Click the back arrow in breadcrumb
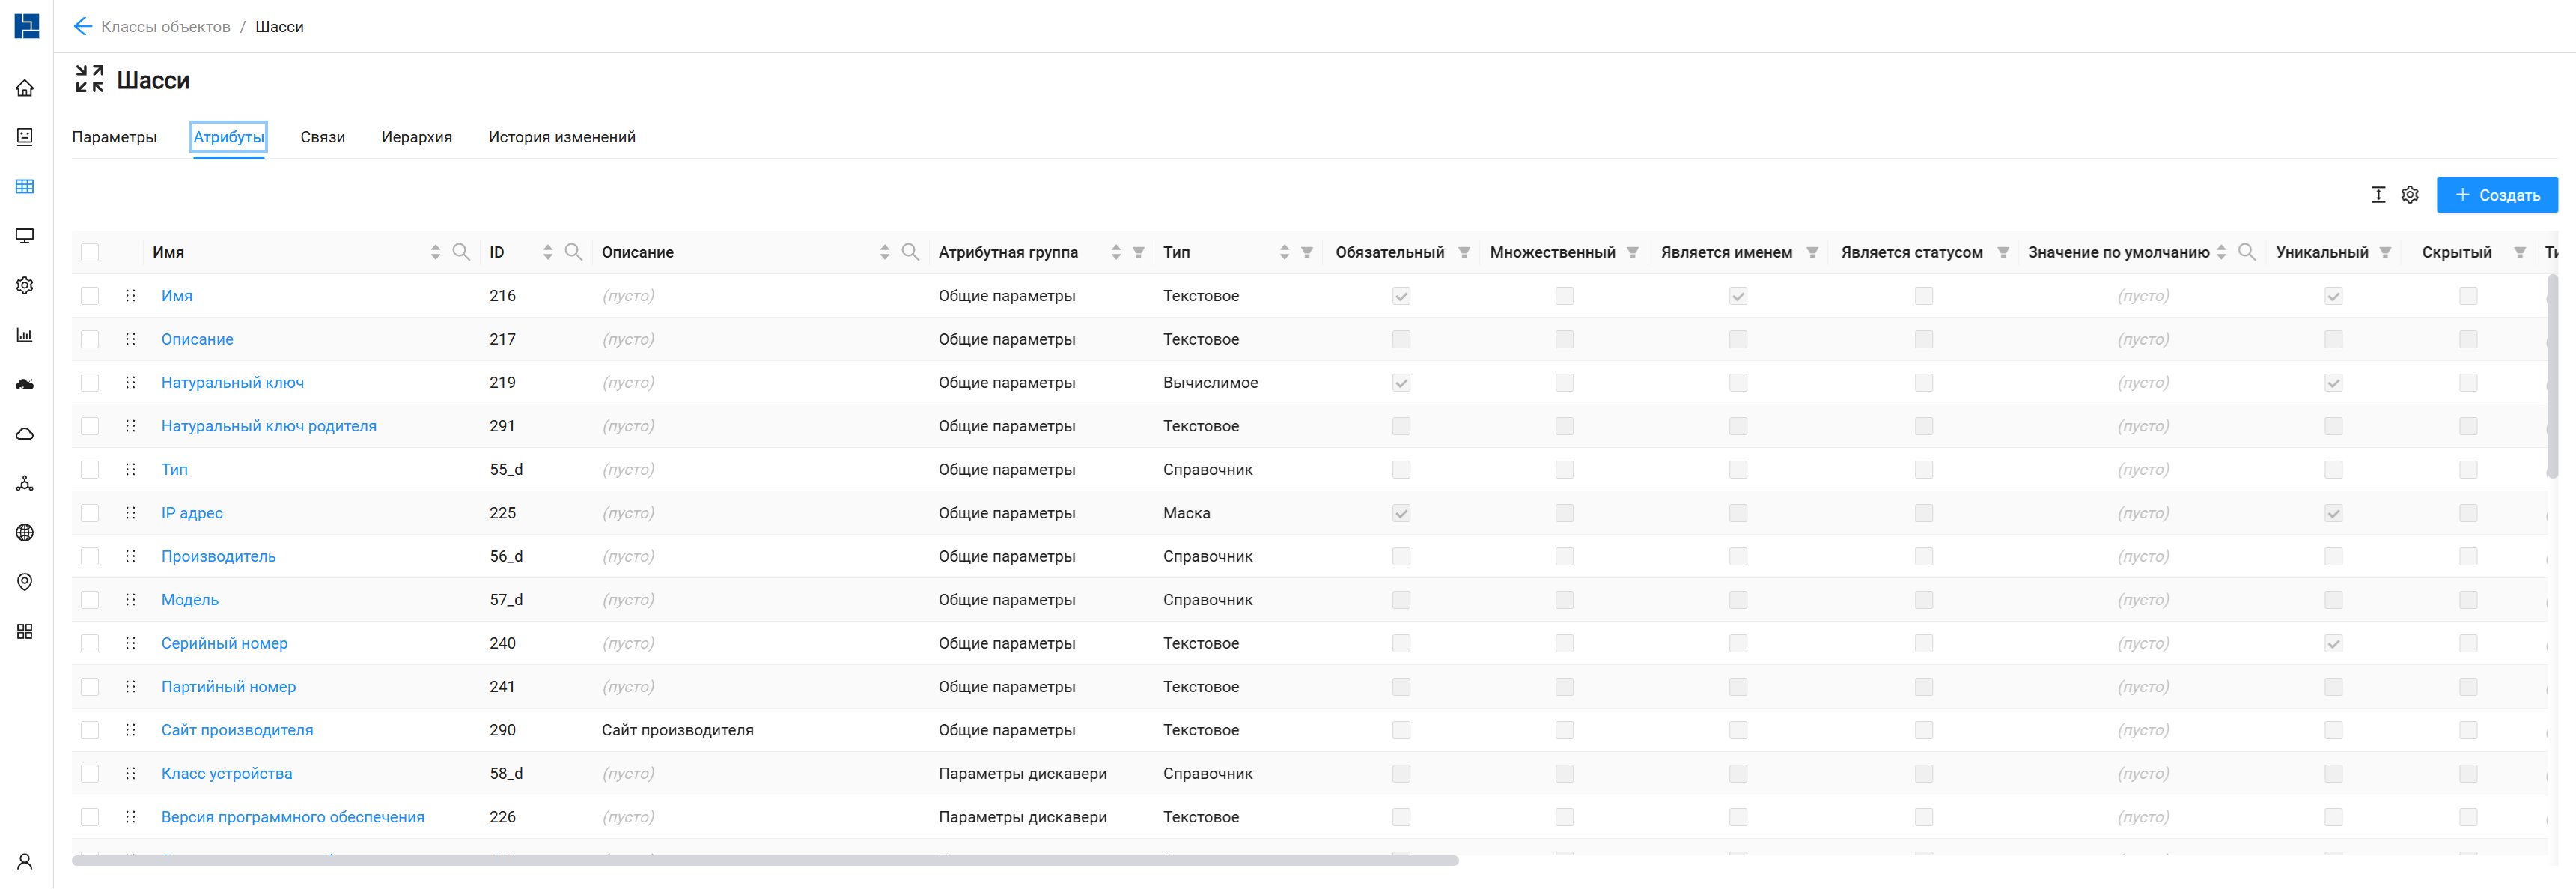The image size is (2576, 889). tap(83, 27)
